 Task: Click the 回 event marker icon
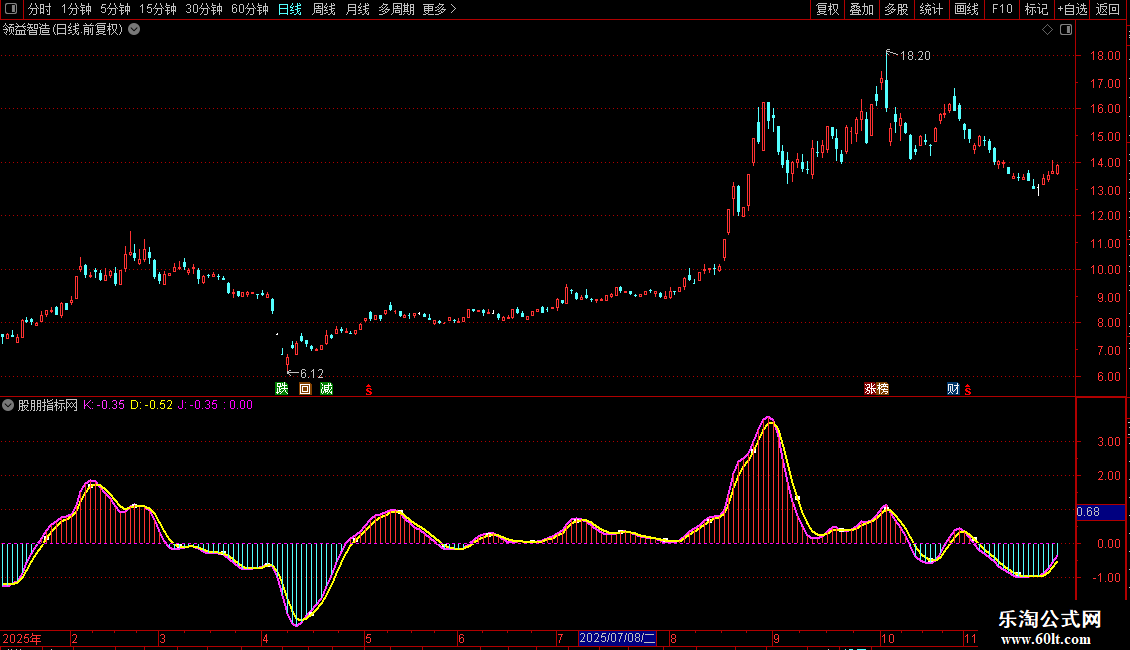click(x=305, y=389)
